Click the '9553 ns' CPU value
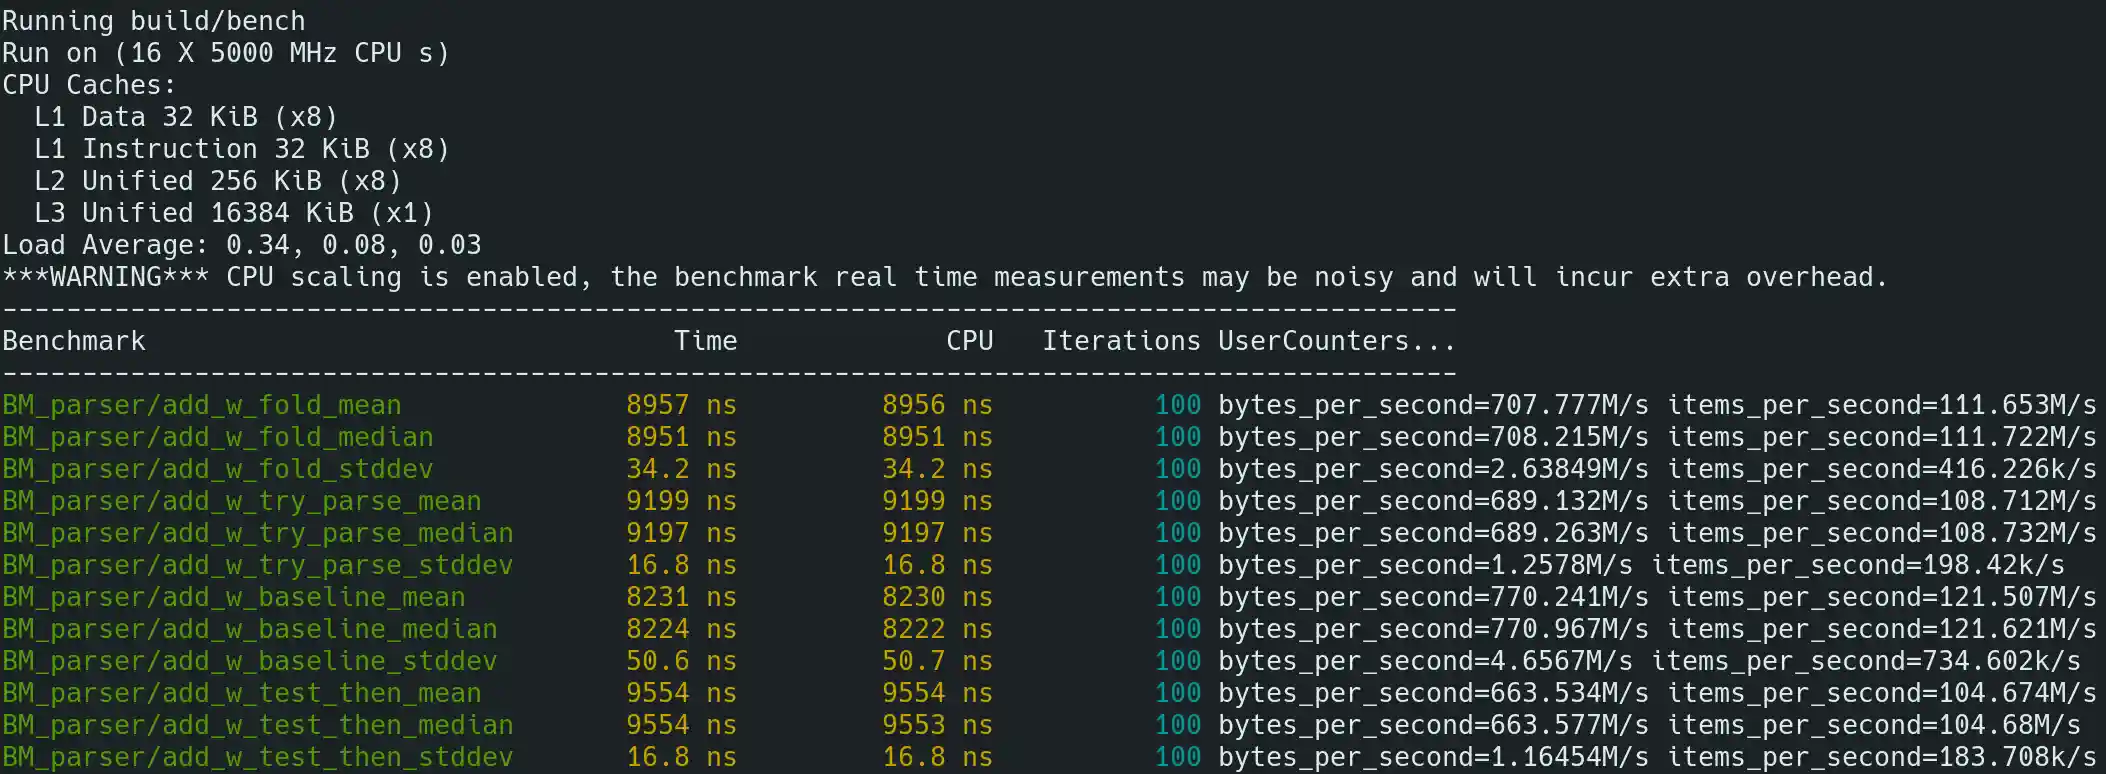 938,725
